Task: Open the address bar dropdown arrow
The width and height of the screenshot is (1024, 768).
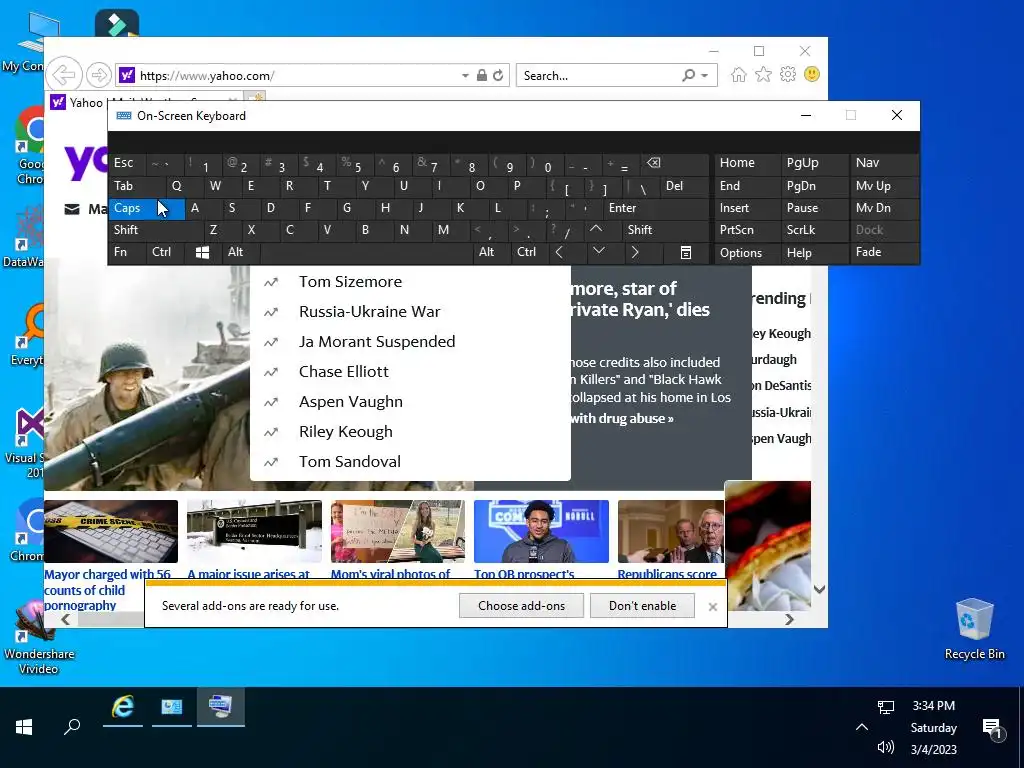Action: [x=465, y=76]
